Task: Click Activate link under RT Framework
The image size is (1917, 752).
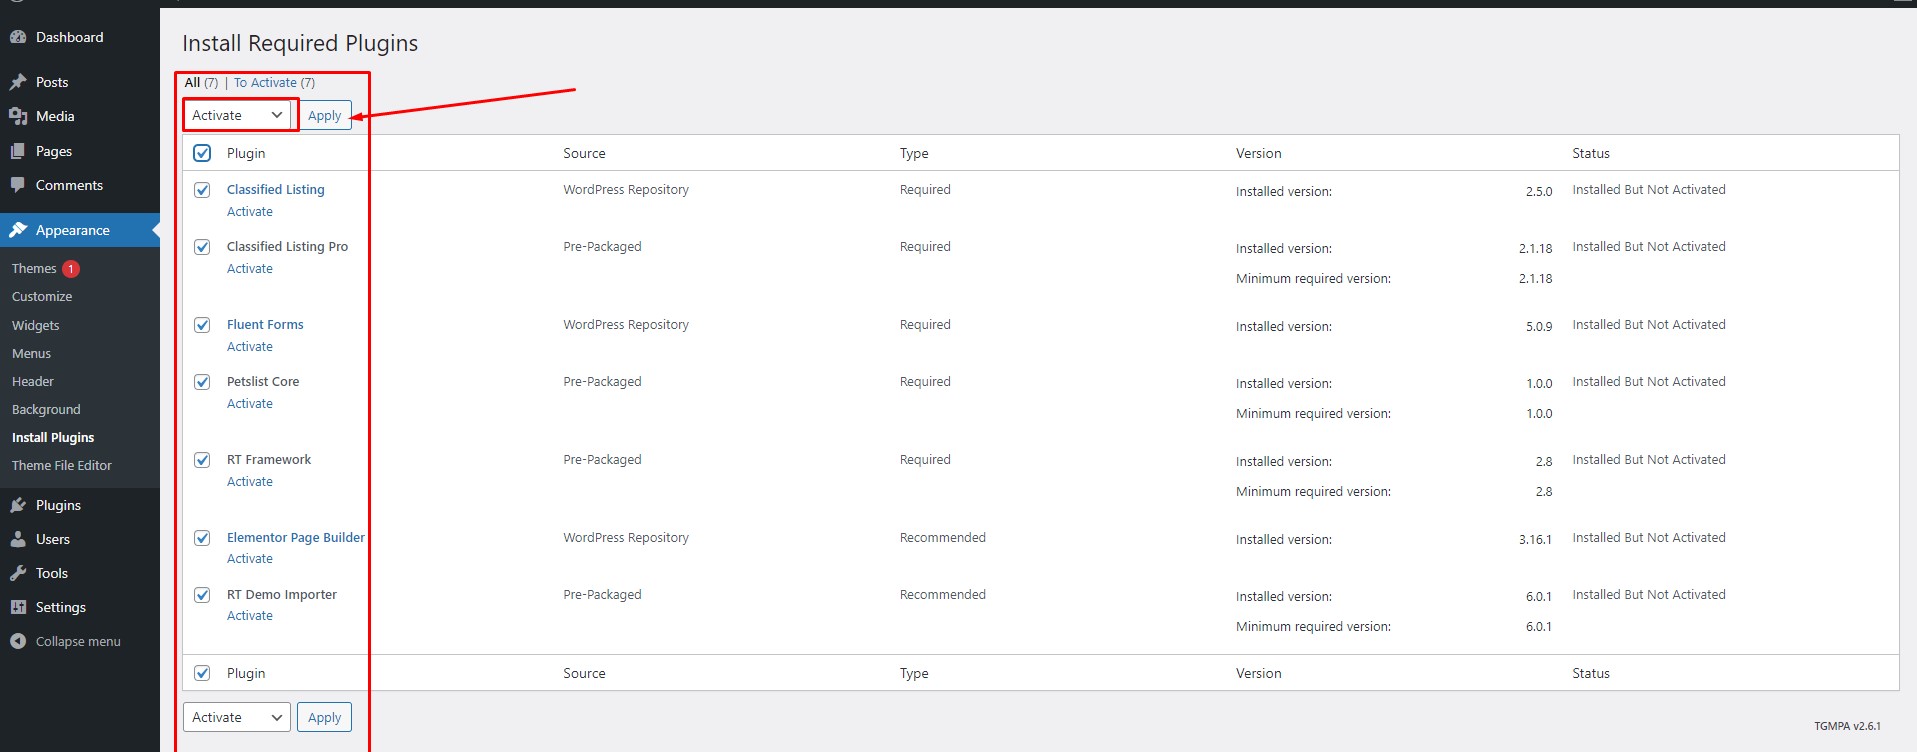Action: click(250, 482)
